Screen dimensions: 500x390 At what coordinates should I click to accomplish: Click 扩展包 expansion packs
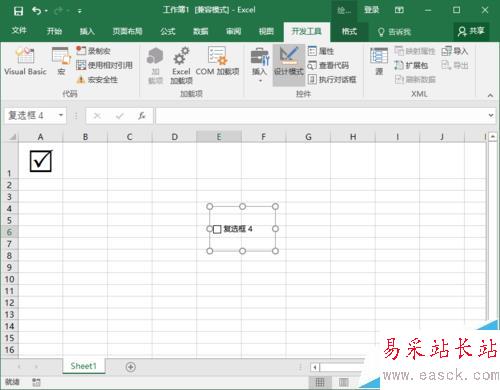(411, 65)
